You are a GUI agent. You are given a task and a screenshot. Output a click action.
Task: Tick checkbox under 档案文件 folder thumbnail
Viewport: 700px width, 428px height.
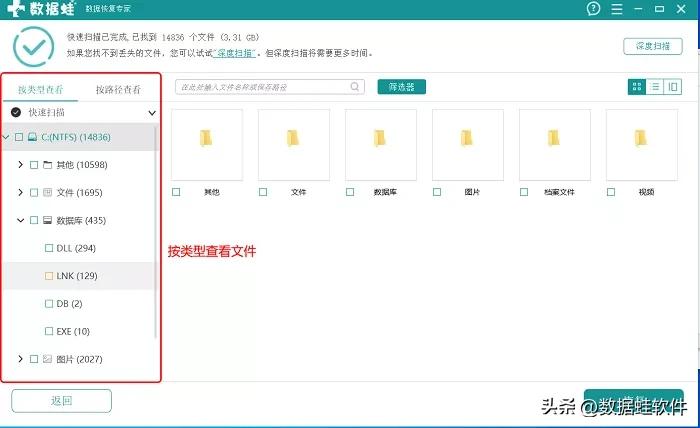point(524,192)
